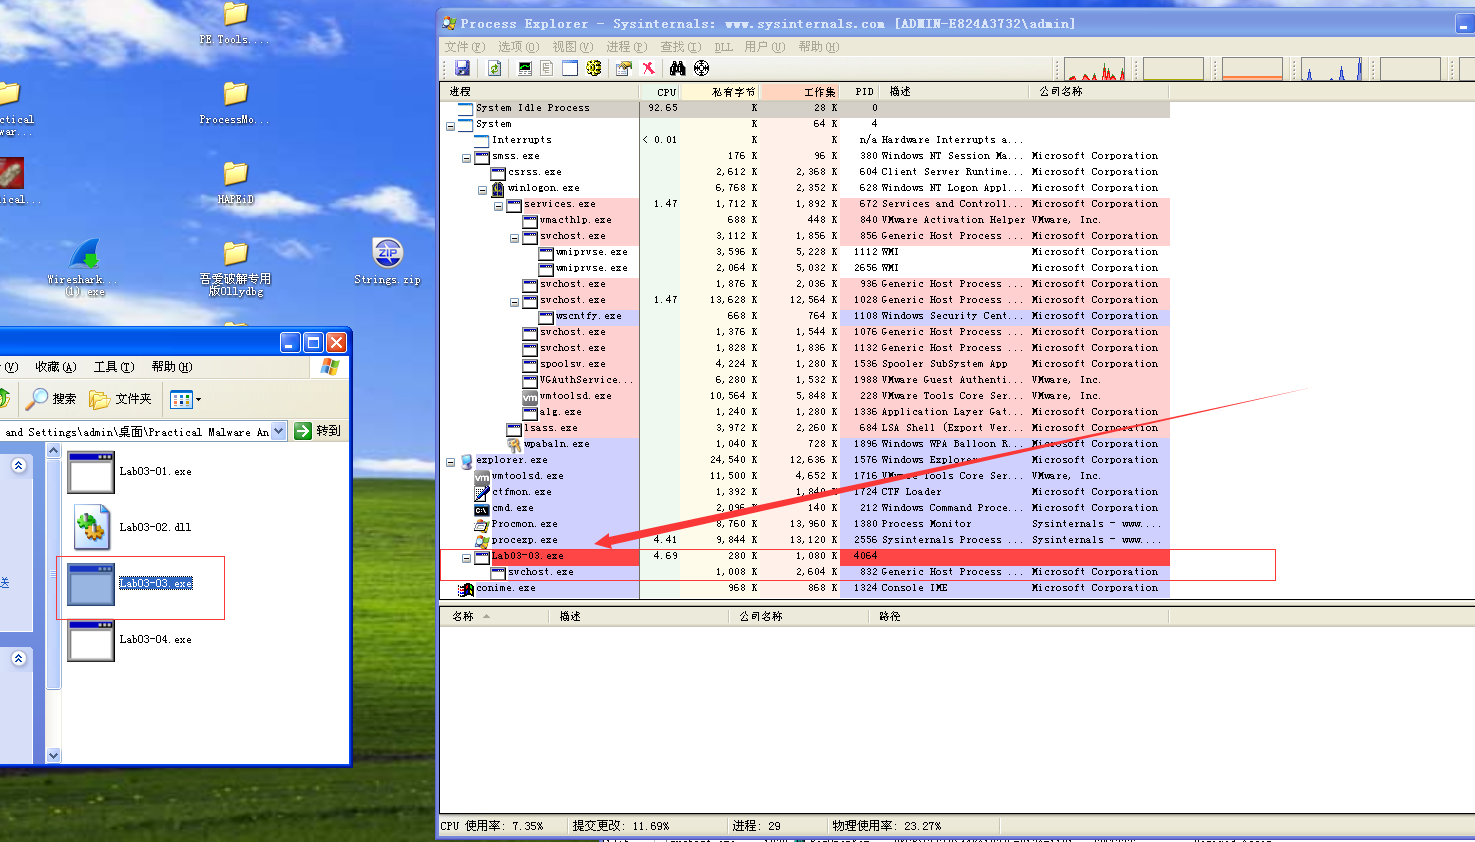This screenshot has width=1475, height=842.
Task: Open the DLL menu
Action: click(x=723, y=47)
